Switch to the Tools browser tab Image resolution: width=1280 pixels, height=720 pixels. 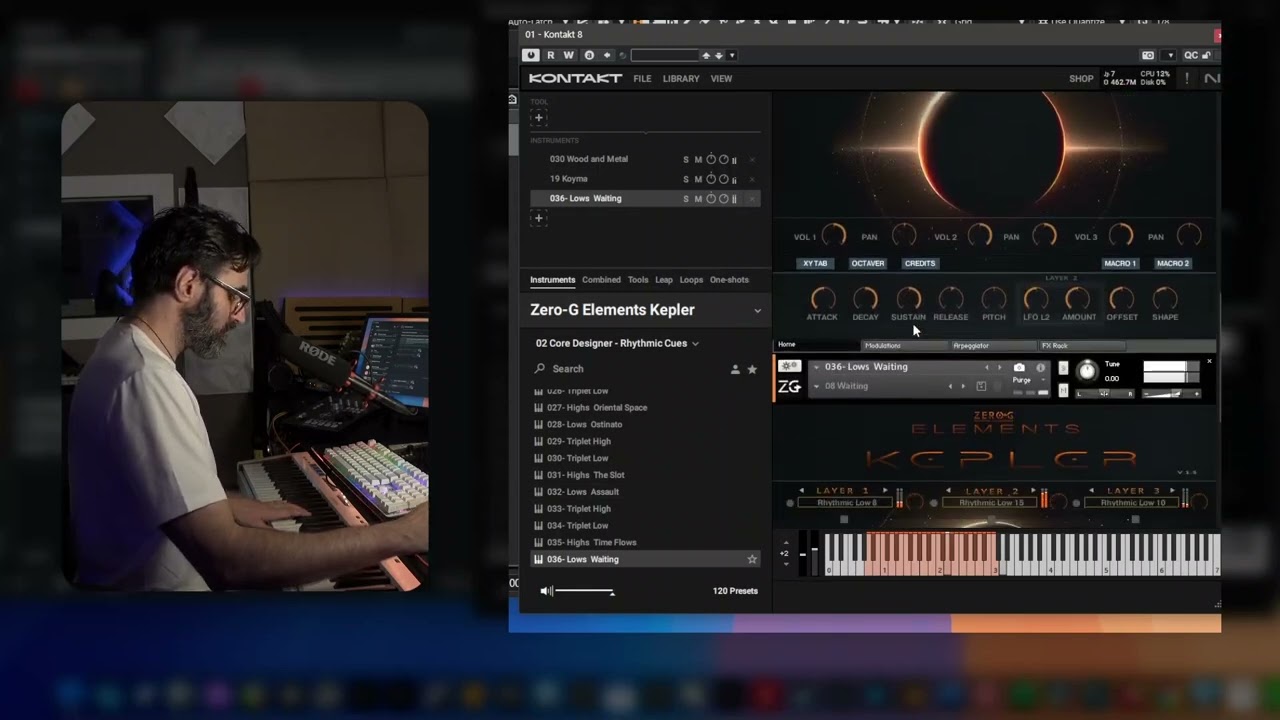point(638,280)
